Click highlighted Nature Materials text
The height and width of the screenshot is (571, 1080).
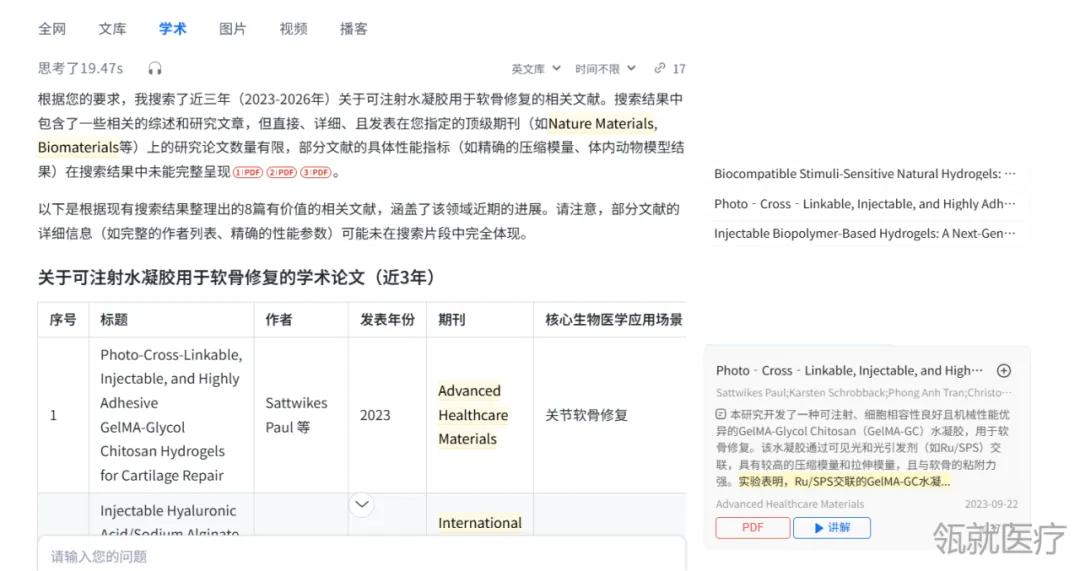pos(602,123)
